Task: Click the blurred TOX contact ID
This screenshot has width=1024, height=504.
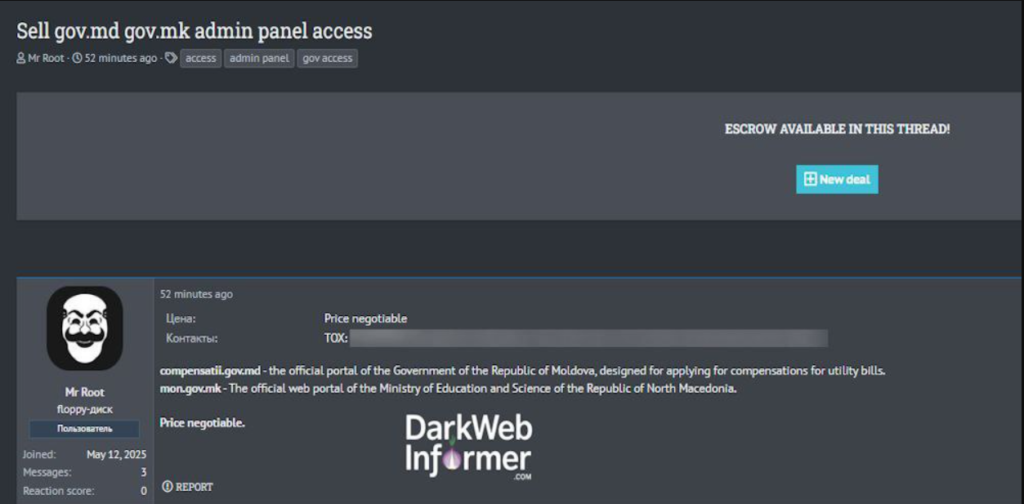Action: (x=588, y=338)
